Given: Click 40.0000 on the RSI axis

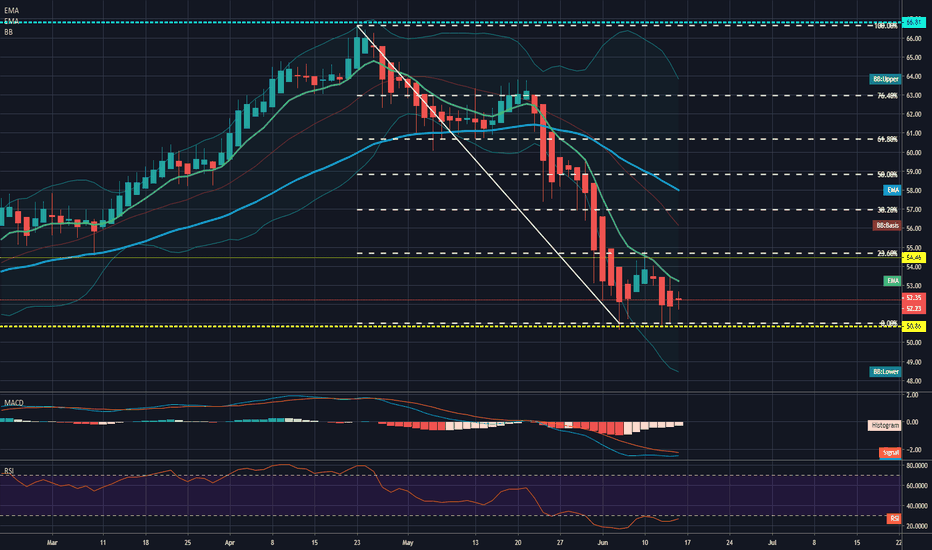Looking at the screenshot, I should (x=917, y=506).
